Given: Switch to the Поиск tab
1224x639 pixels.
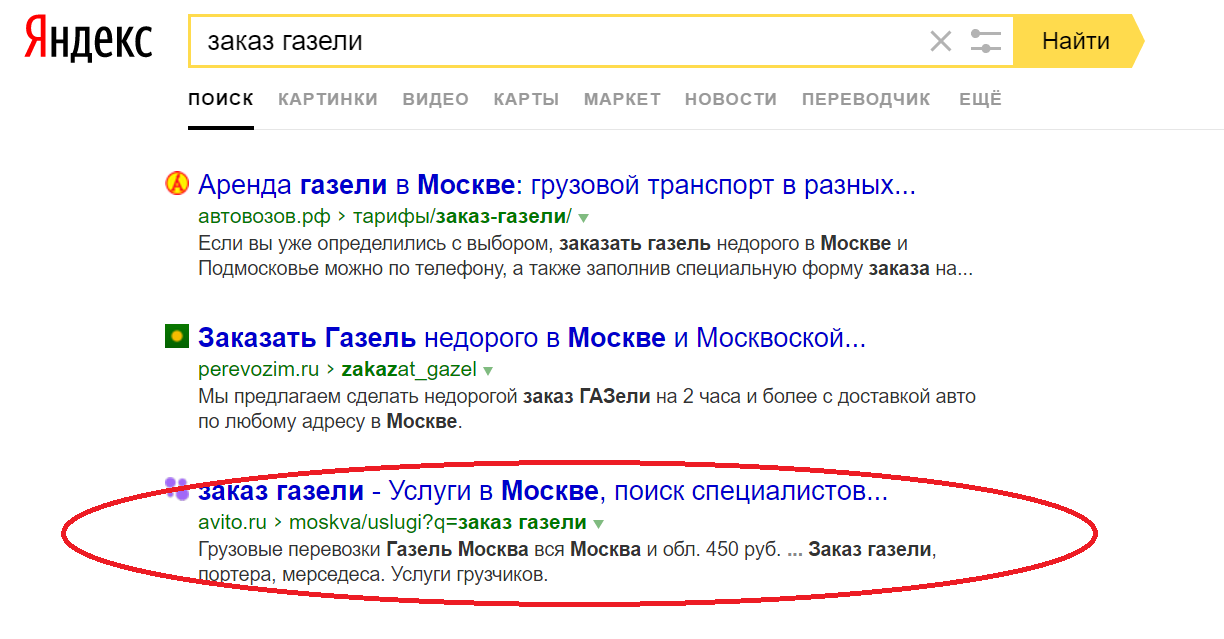Looking at the screenshot, I should [221, 99].
